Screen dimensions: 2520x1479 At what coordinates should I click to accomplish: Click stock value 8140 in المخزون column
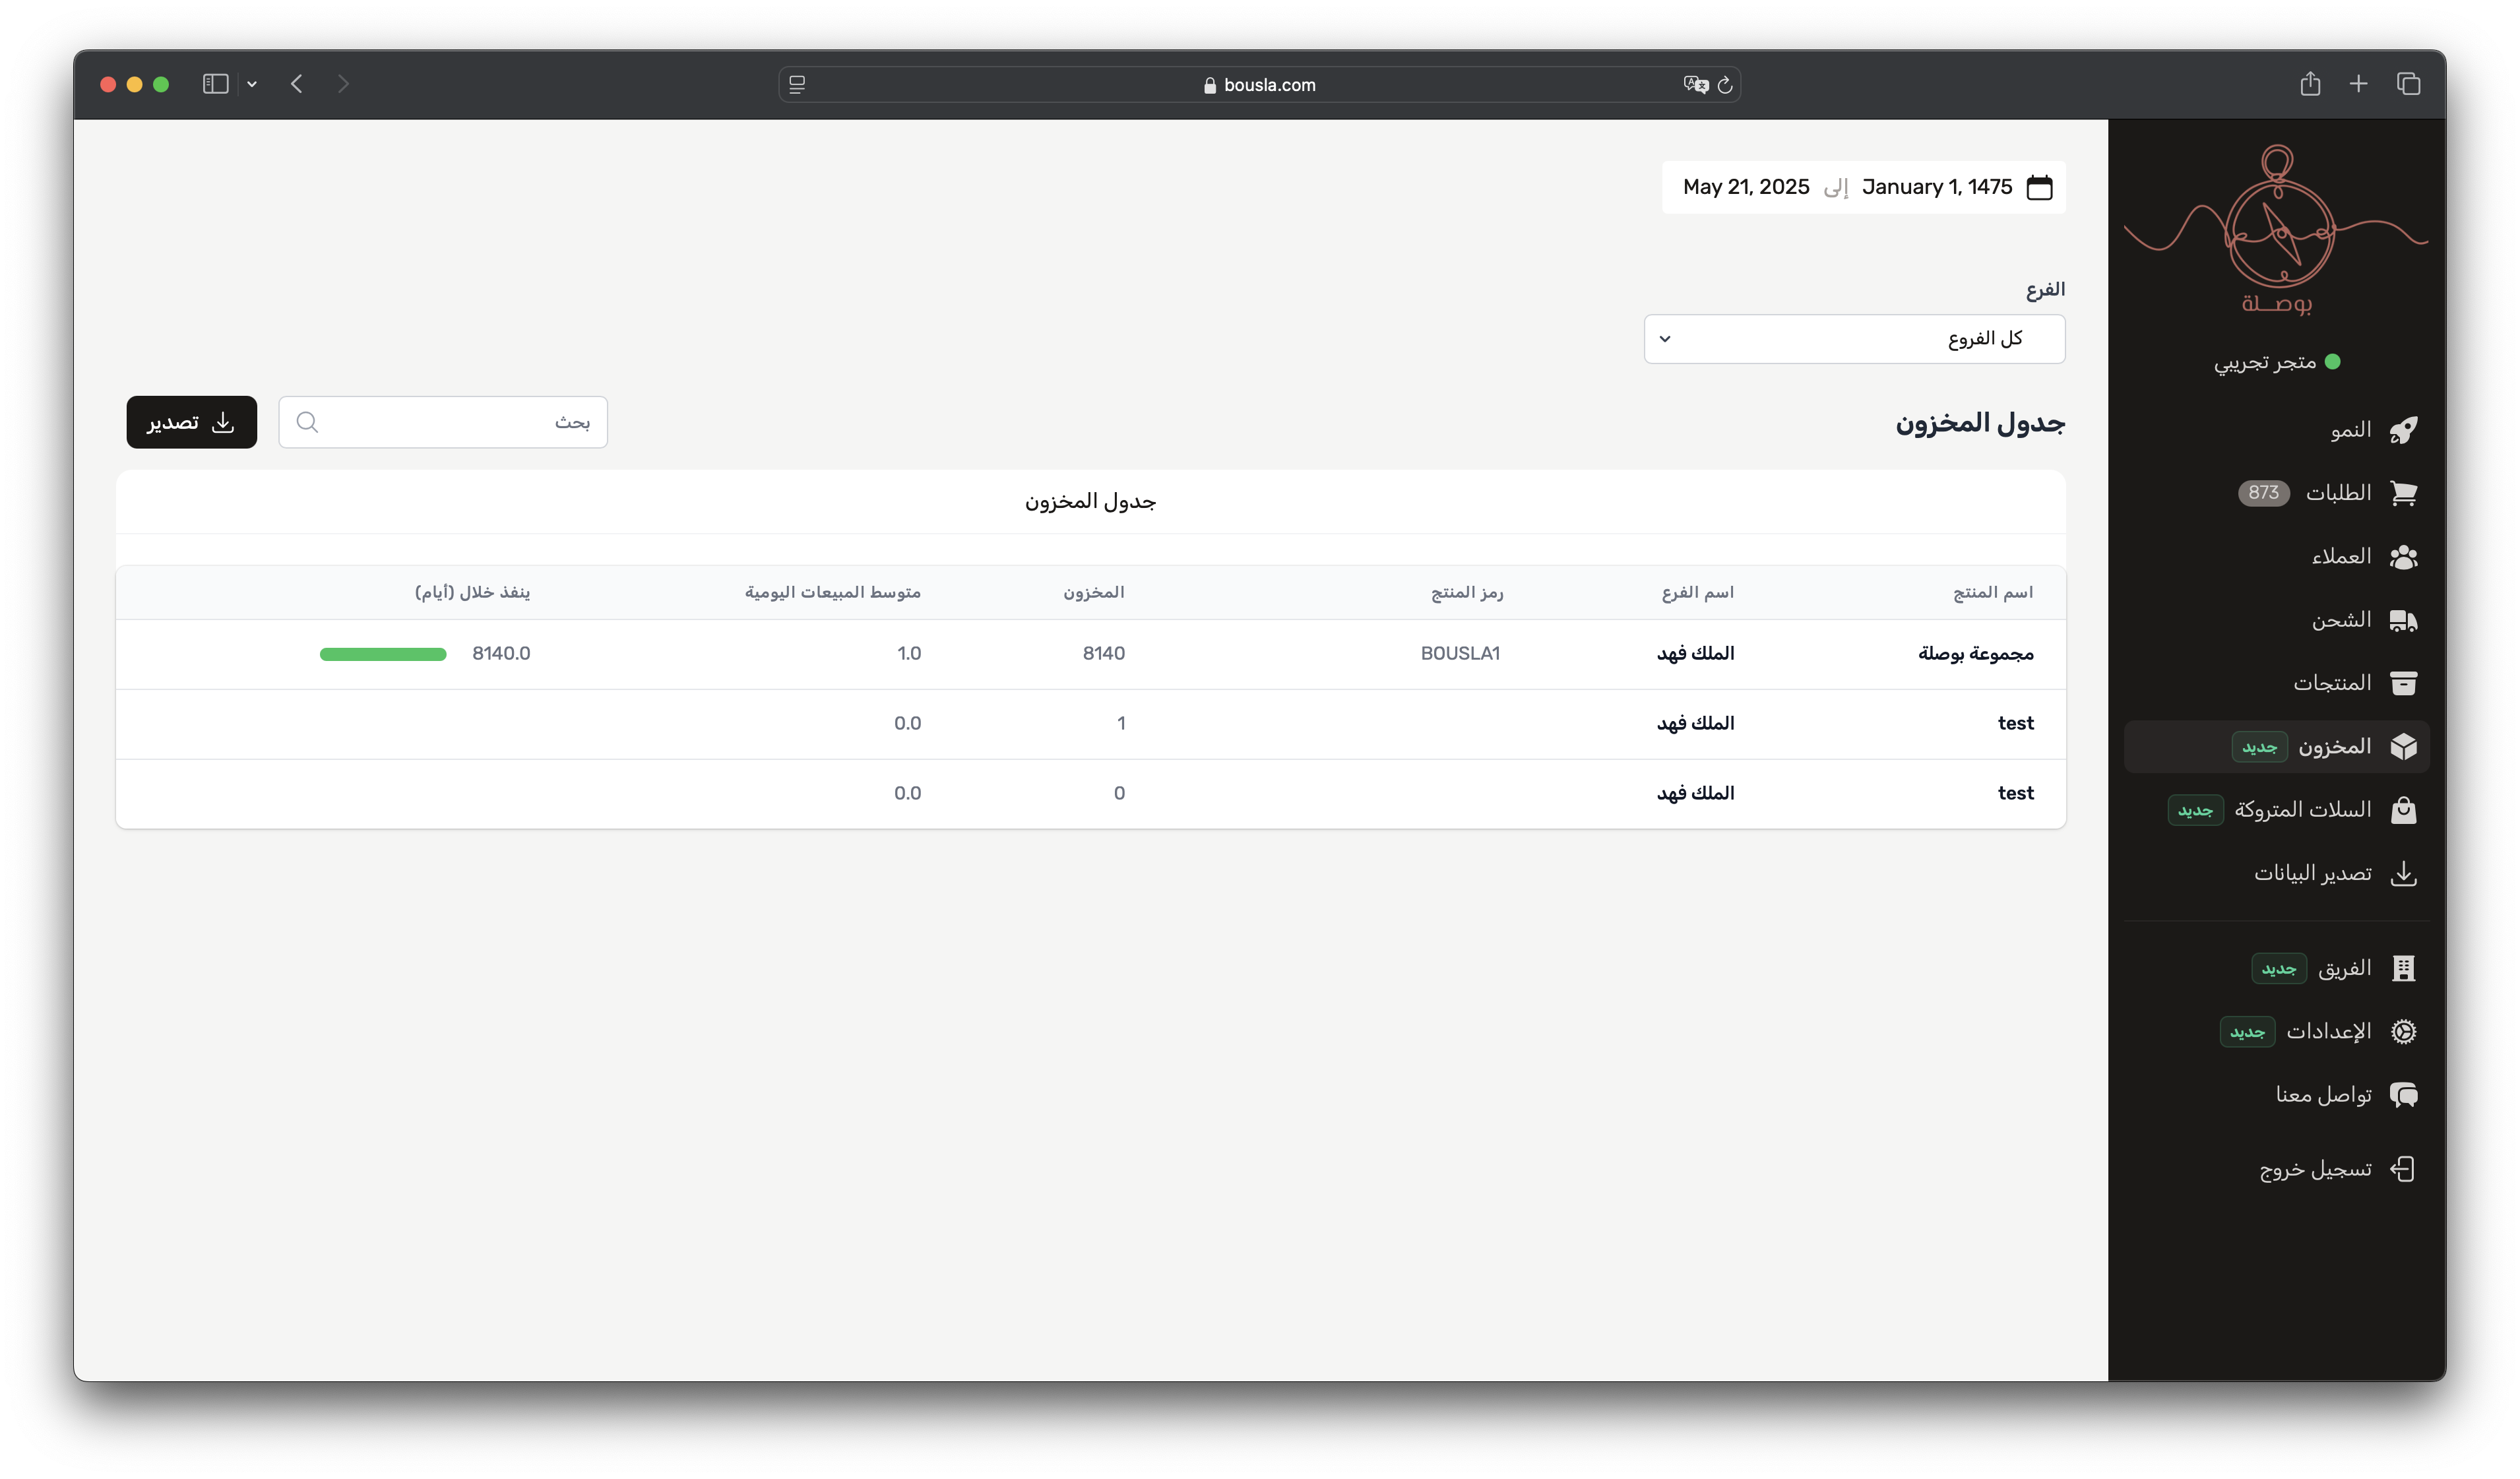point(1104,654)
